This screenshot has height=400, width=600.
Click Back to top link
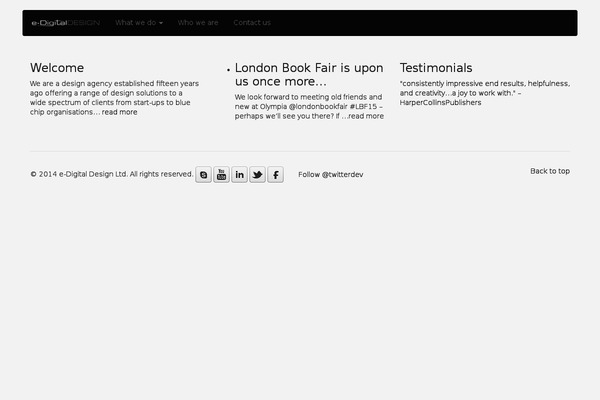[550, 171]
